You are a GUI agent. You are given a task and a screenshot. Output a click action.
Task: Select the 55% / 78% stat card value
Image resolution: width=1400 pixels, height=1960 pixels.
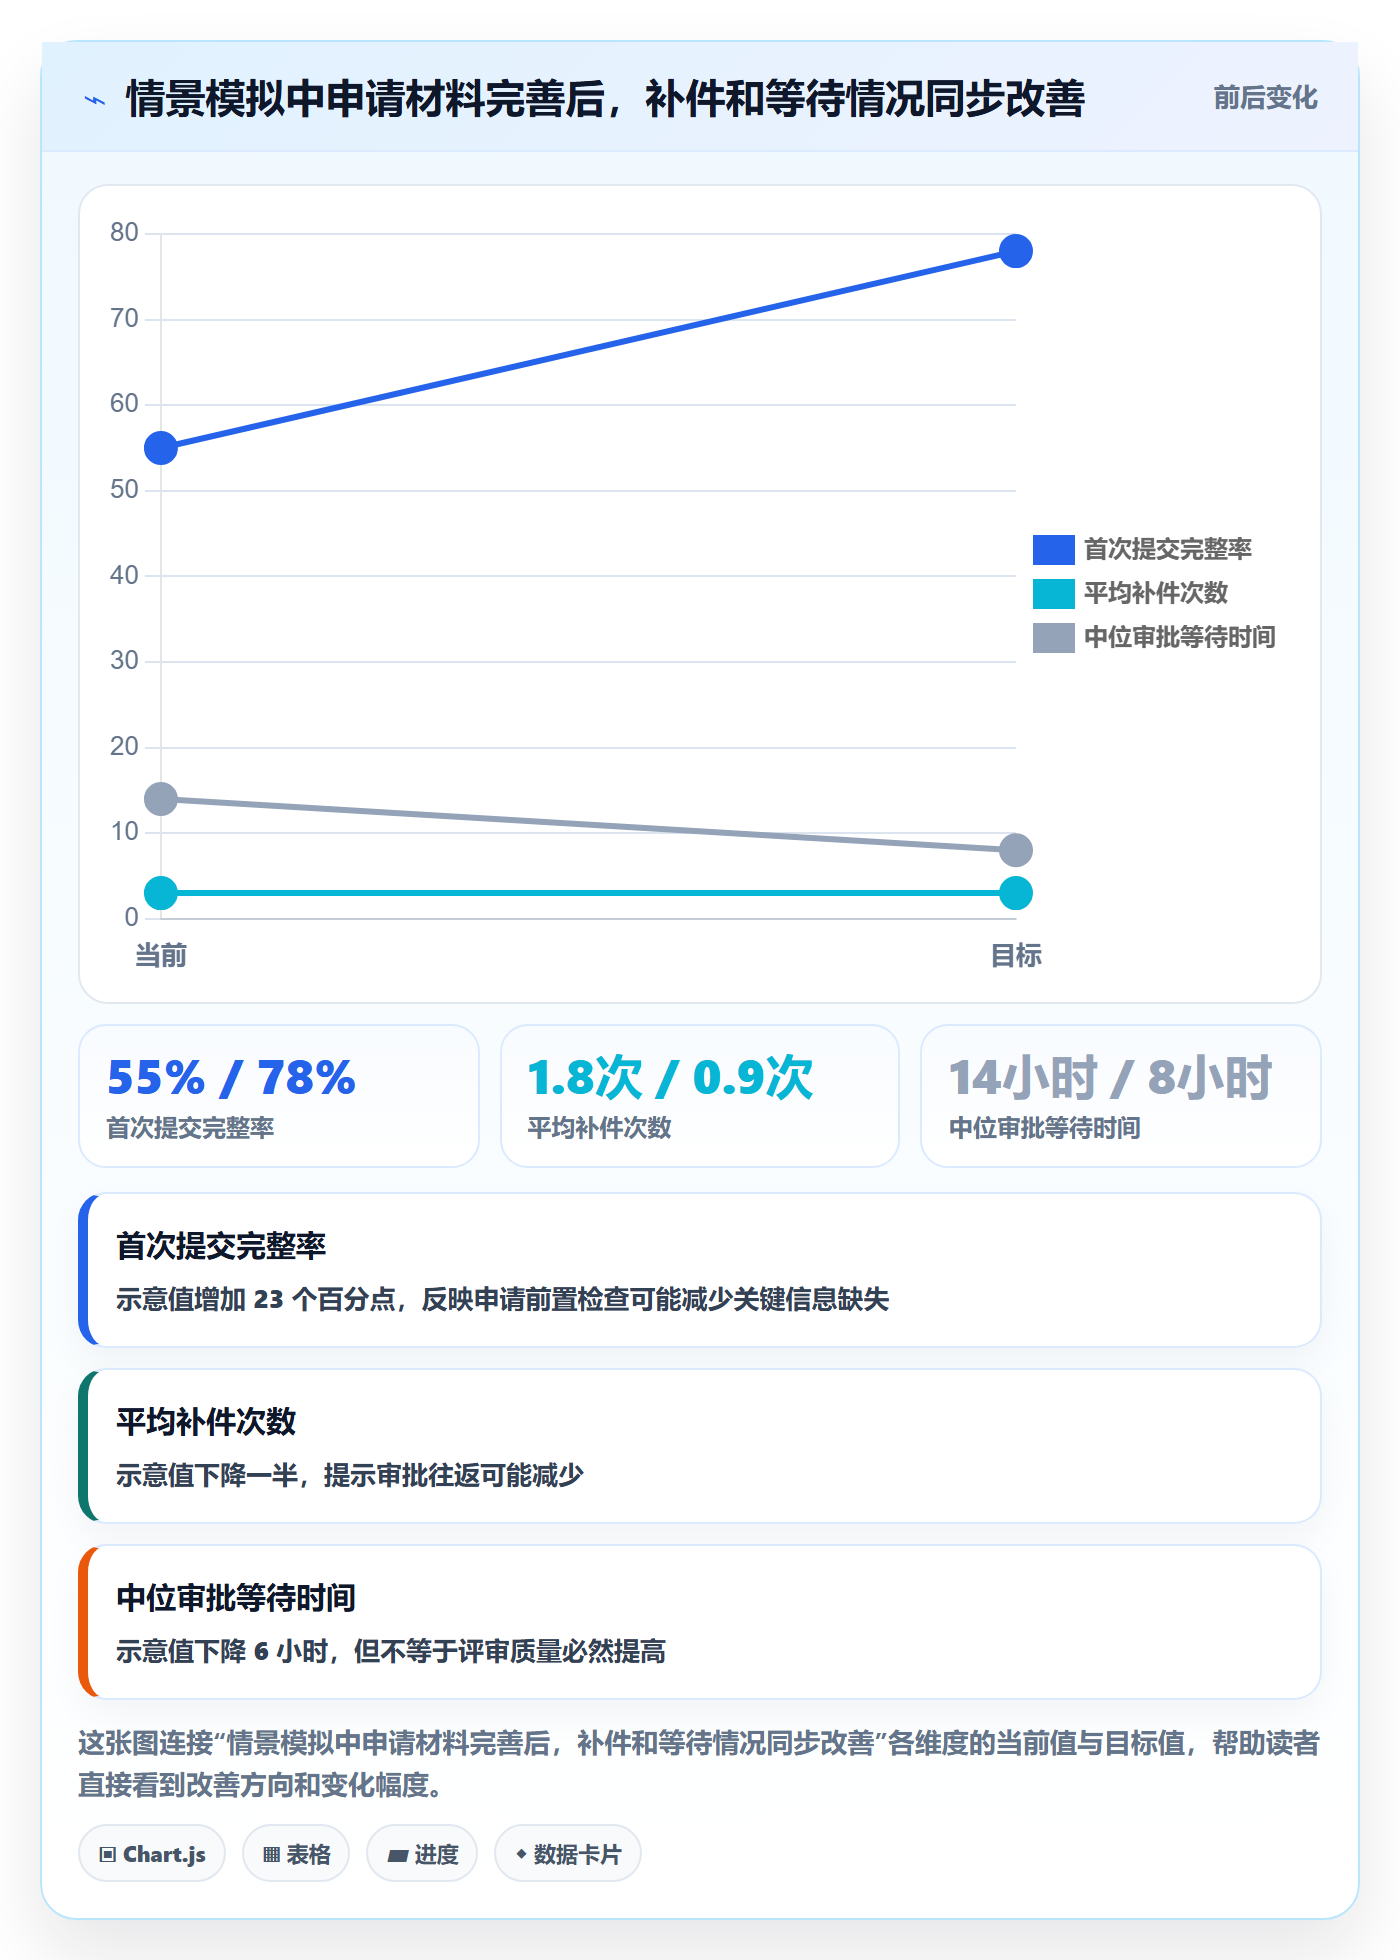pyautogui.click(x=231, y=1078)
